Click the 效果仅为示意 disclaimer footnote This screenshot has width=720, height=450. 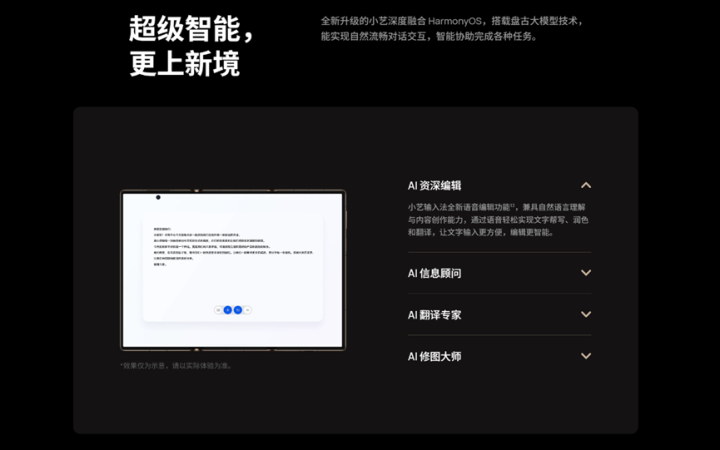(176, 366)
